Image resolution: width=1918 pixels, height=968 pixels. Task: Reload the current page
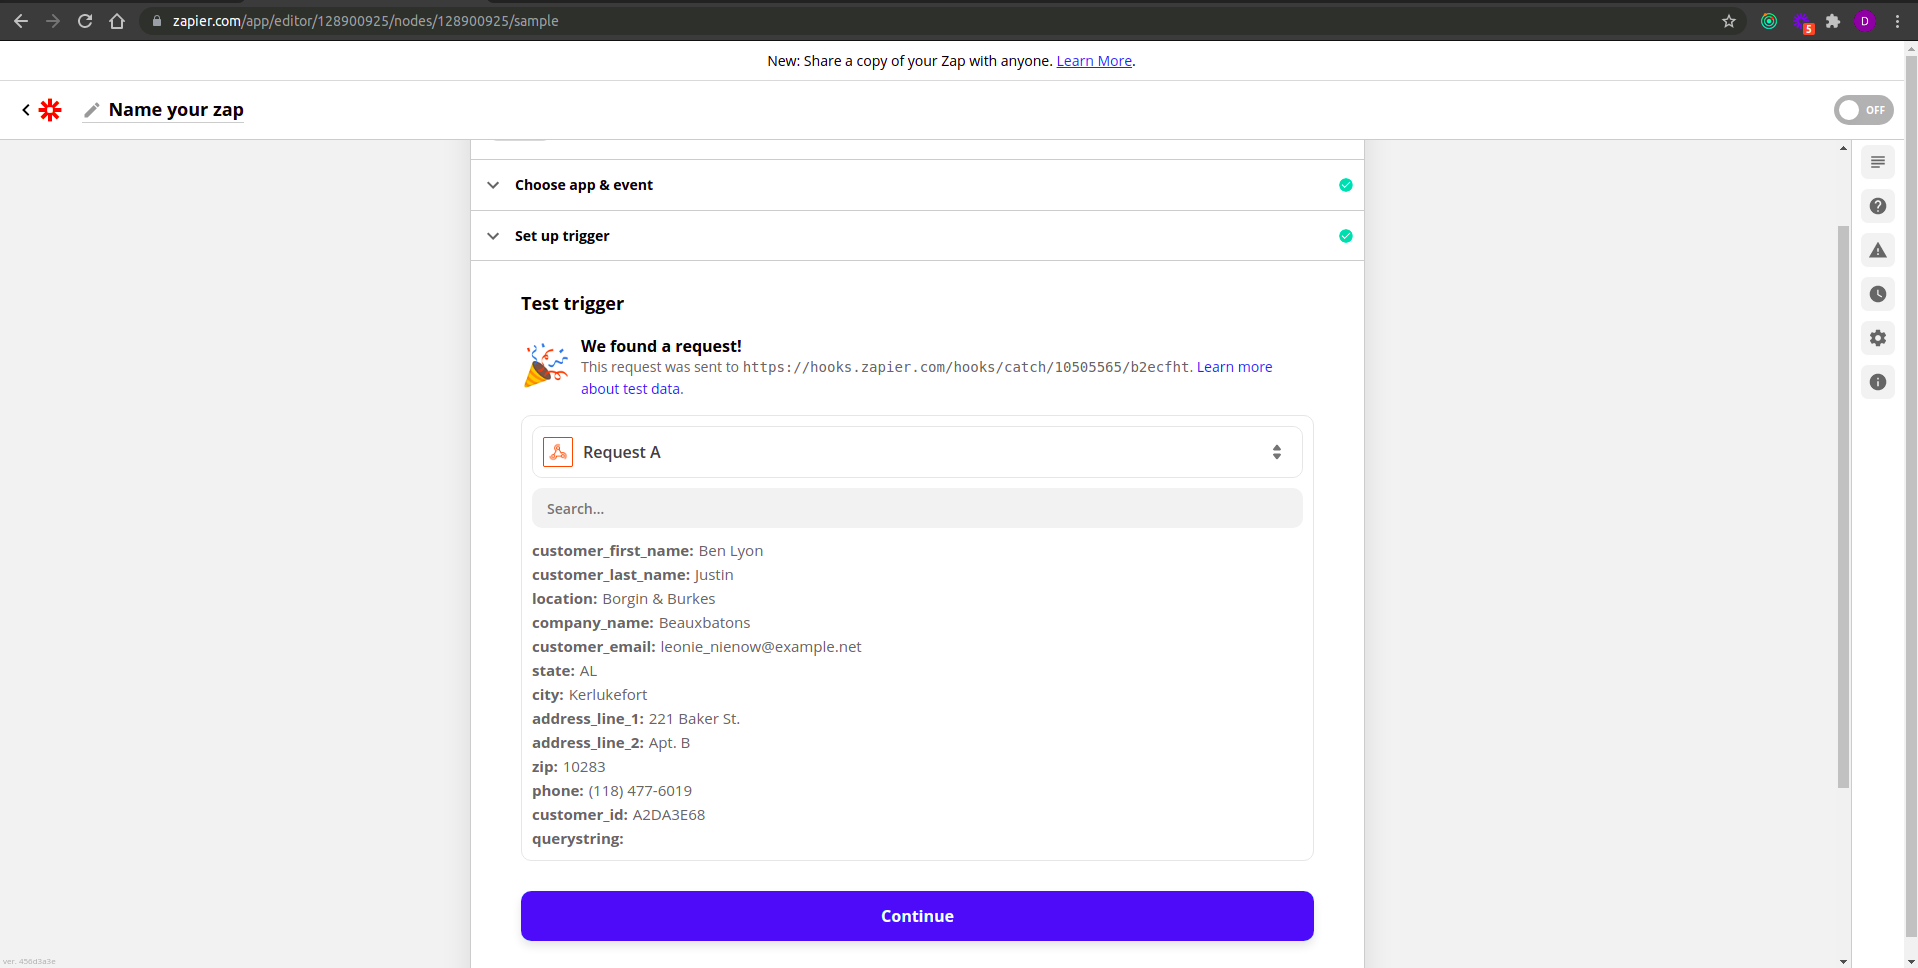(85, 21)
